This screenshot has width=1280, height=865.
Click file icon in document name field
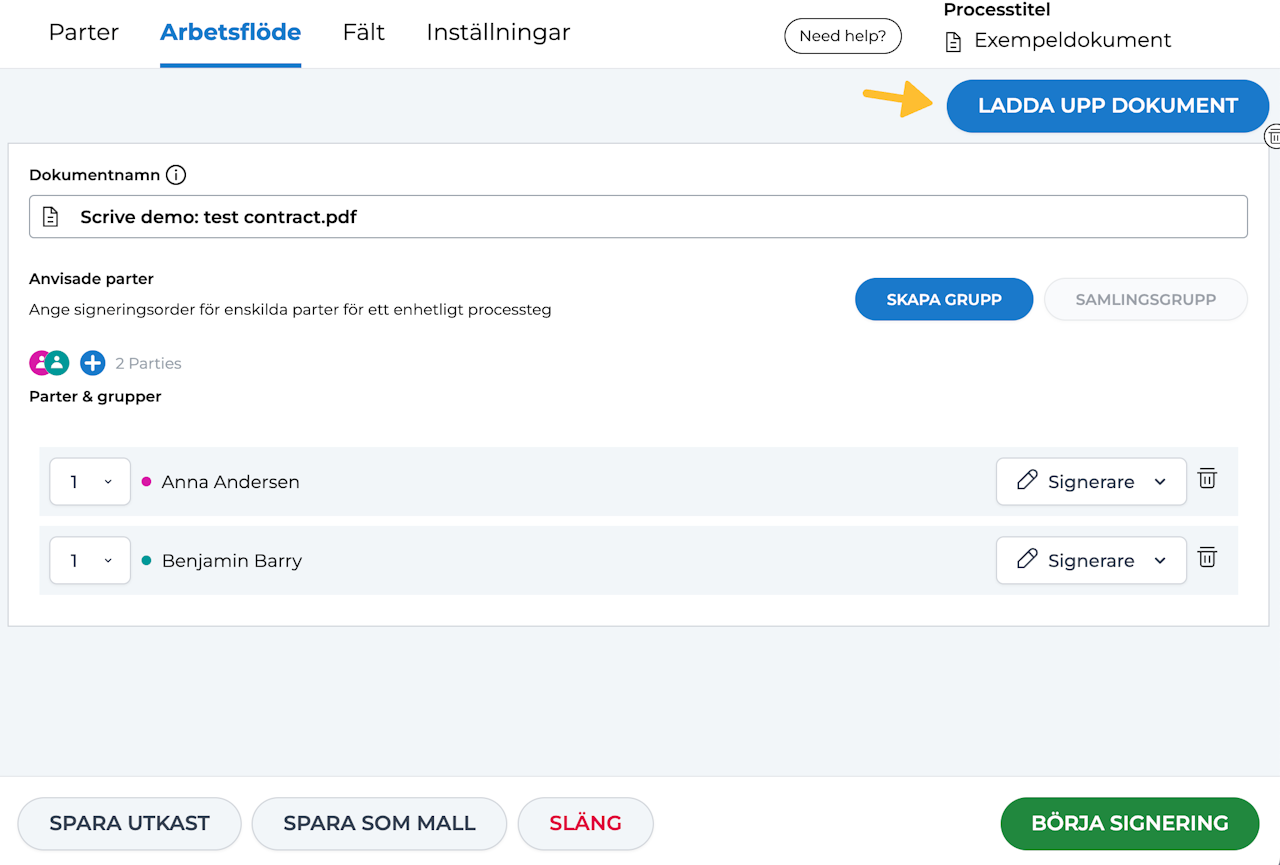[51, 217]
